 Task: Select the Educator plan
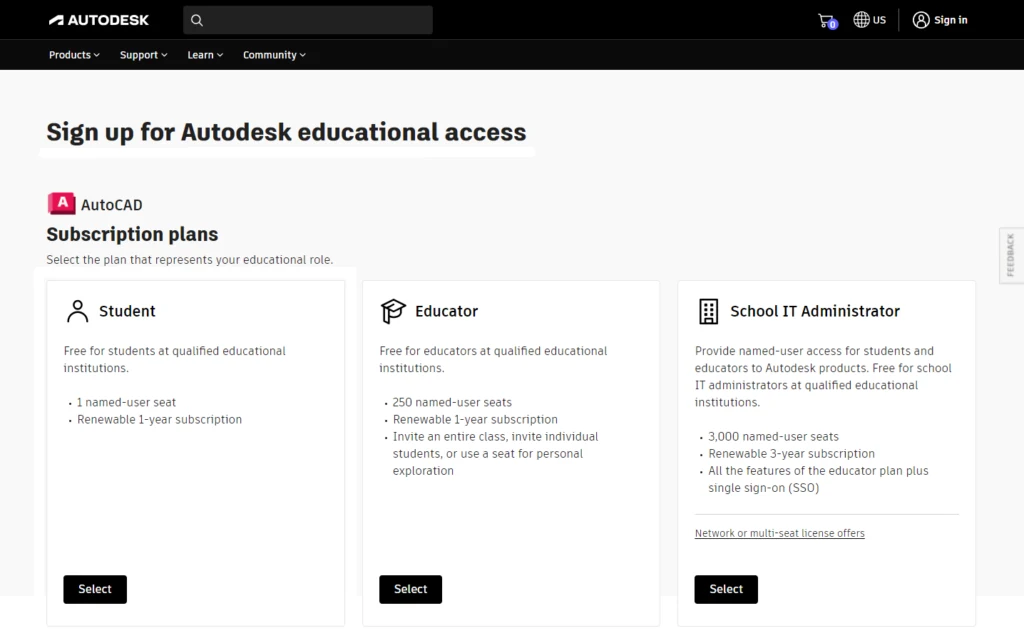pyautogui.click(x=410, y=589)
